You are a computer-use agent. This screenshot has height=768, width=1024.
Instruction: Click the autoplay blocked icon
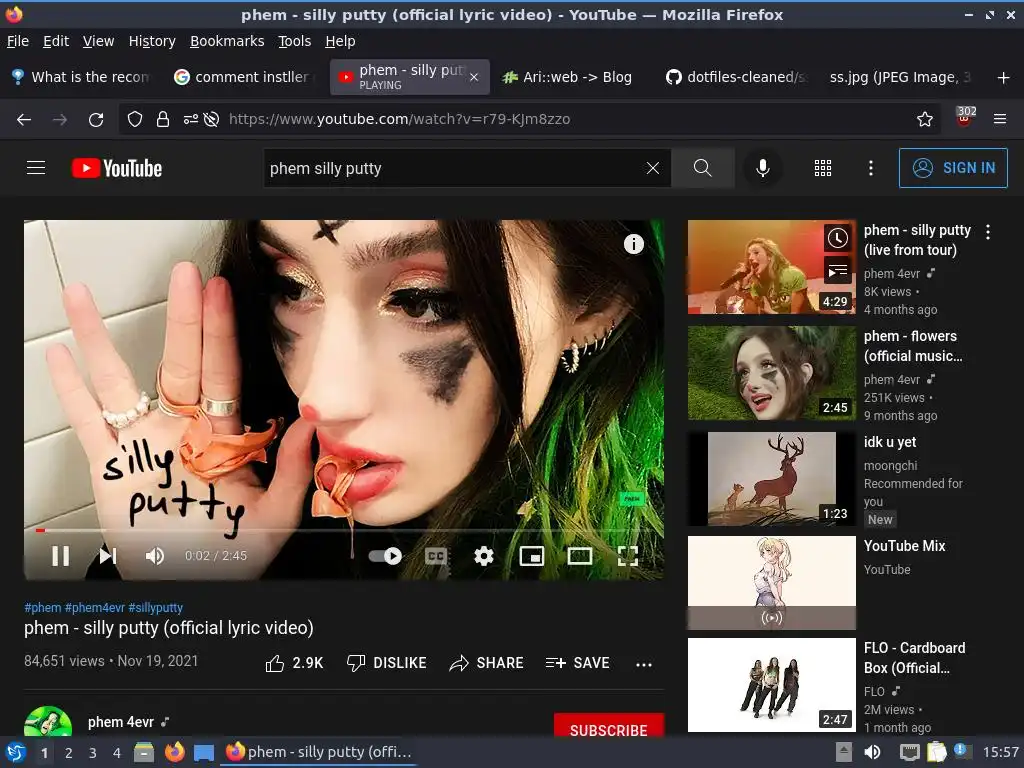tap(211, 119)
